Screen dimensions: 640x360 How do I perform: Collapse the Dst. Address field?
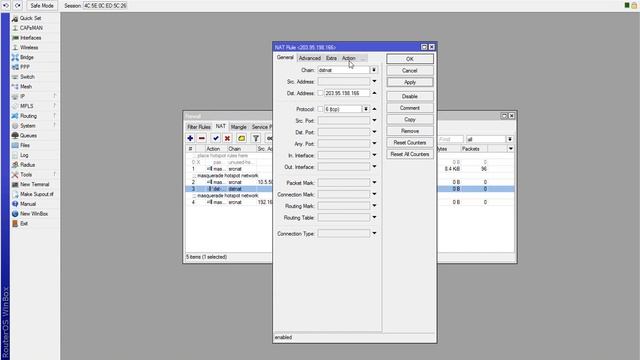[374, 93]
